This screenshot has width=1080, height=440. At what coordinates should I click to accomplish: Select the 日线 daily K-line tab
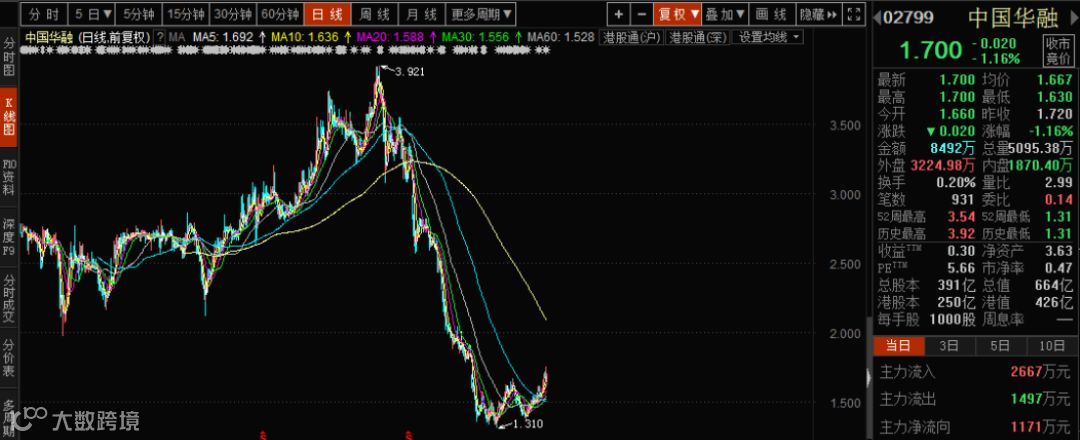coord(327,14)
